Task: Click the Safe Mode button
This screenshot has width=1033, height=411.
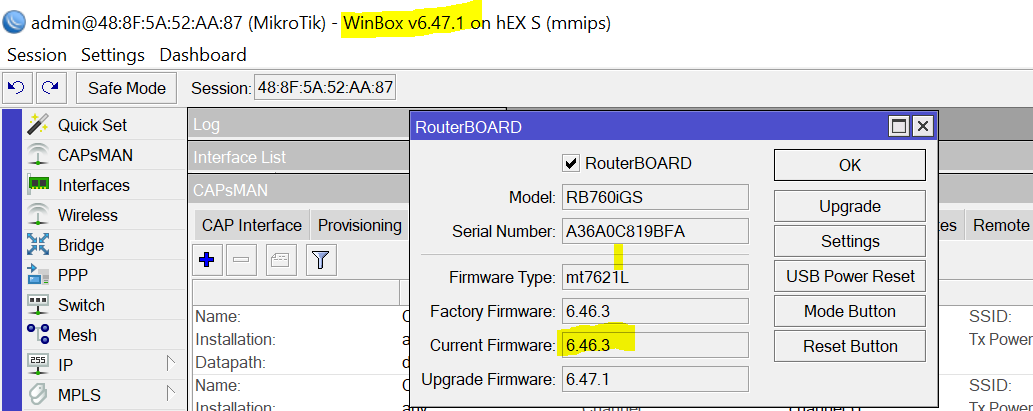Action: [x=126, y=88]
